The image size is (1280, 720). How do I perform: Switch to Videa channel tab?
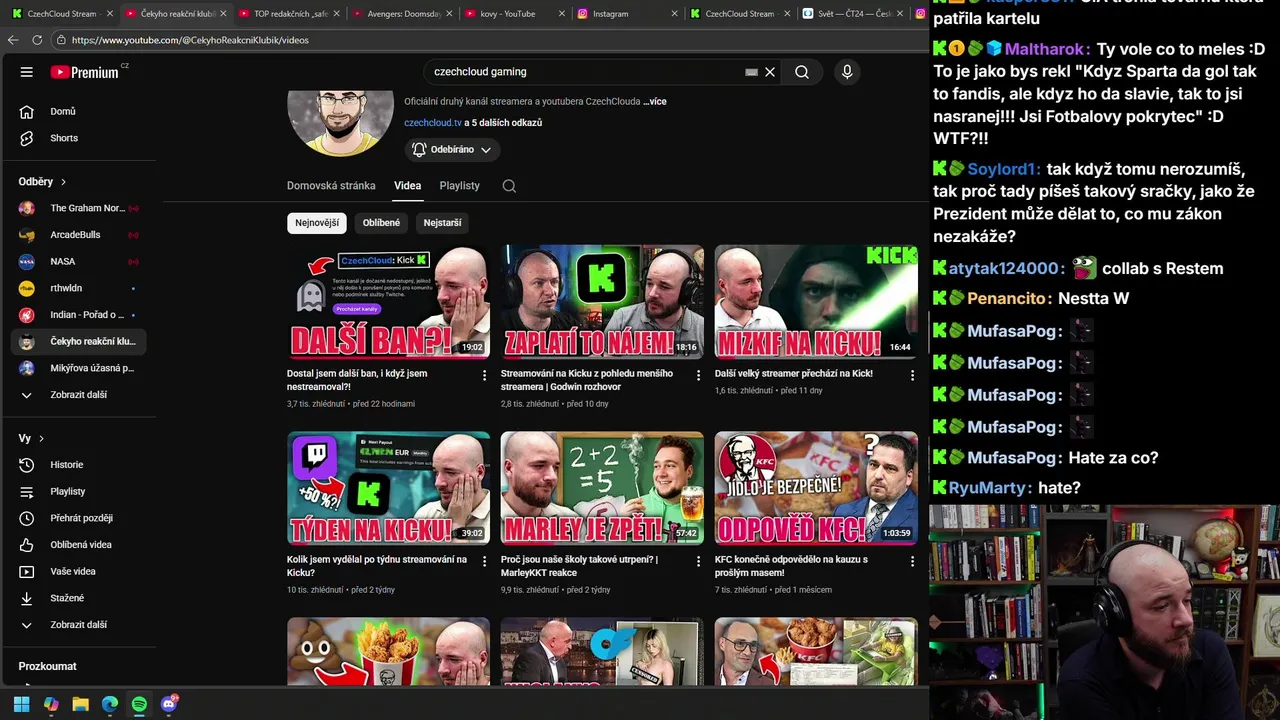[408, 186]
